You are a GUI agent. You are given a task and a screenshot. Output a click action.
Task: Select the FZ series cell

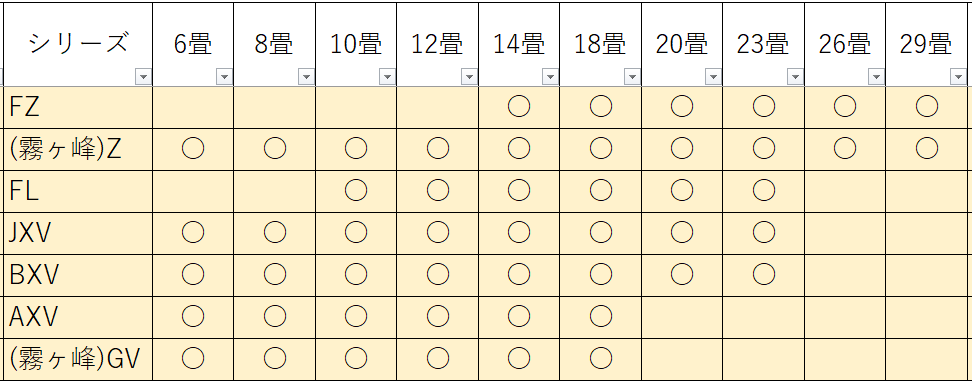pyautogui.click(x=78, y=108)
